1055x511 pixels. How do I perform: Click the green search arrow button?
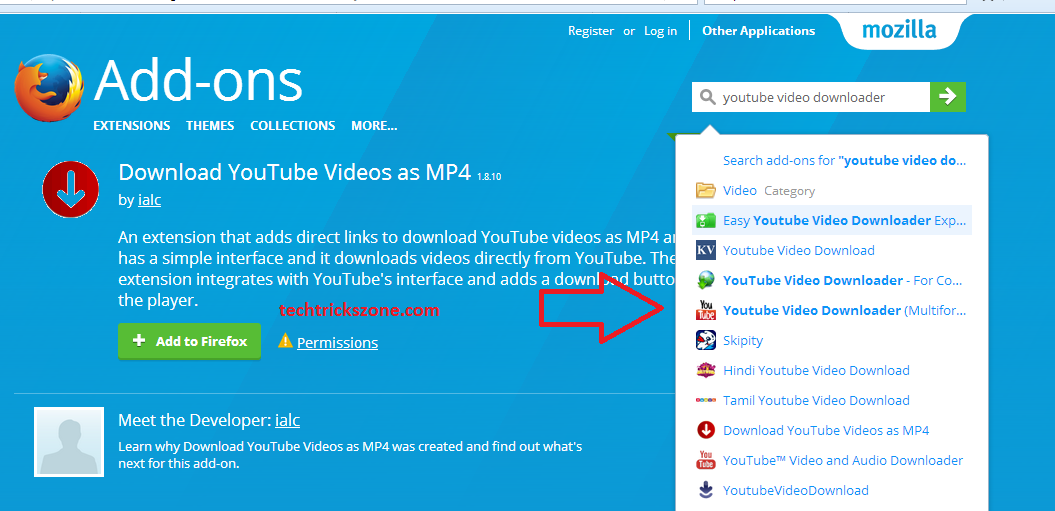point(947,97)
